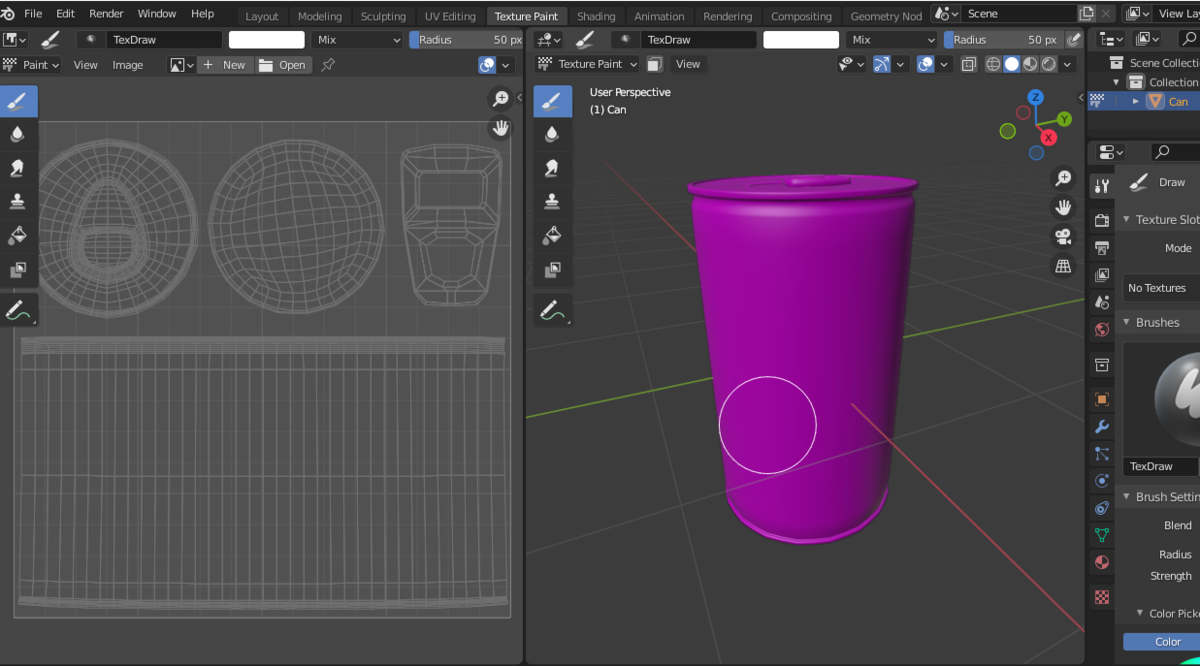Screen dimensions: 1200x666
Task: Switch to the Shading workspace tab
Action: tap(596, 16)
